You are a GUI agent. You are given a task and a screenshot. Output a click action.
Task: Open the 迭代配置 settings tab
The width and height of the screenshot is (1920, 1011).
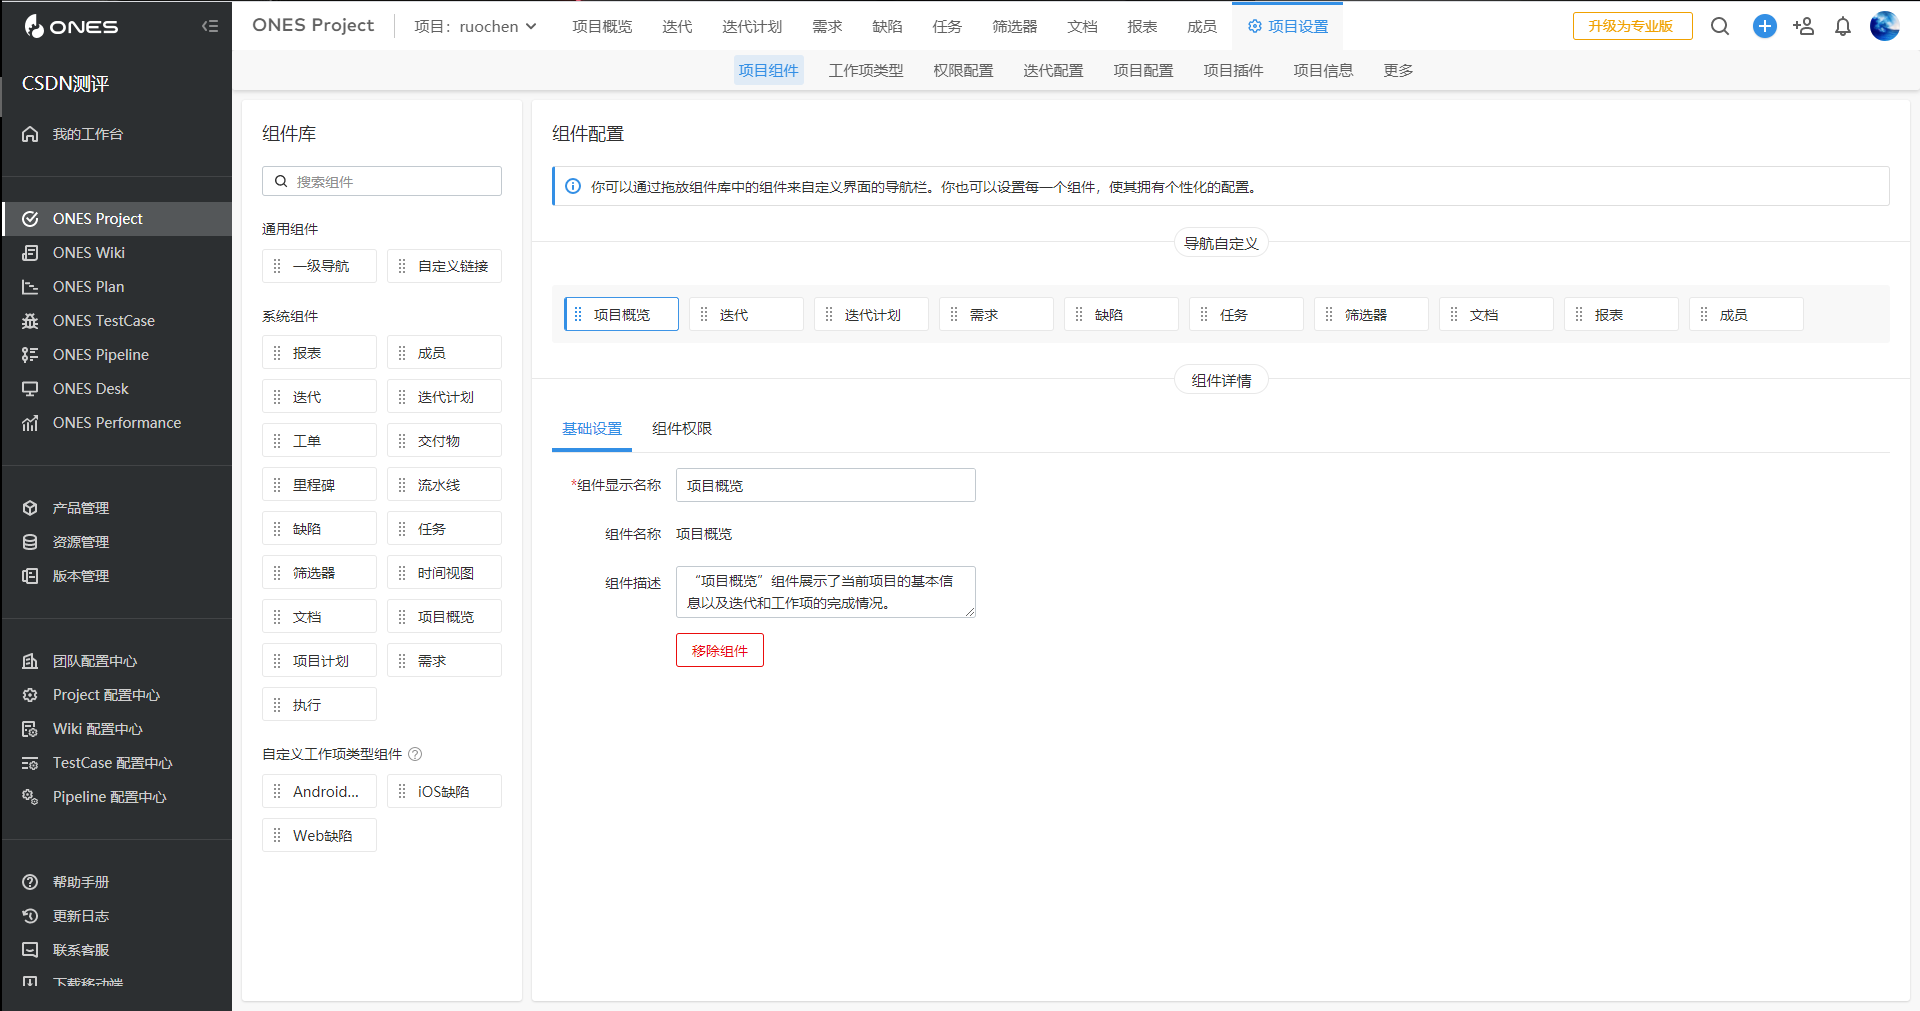(x=1052, y=70)
